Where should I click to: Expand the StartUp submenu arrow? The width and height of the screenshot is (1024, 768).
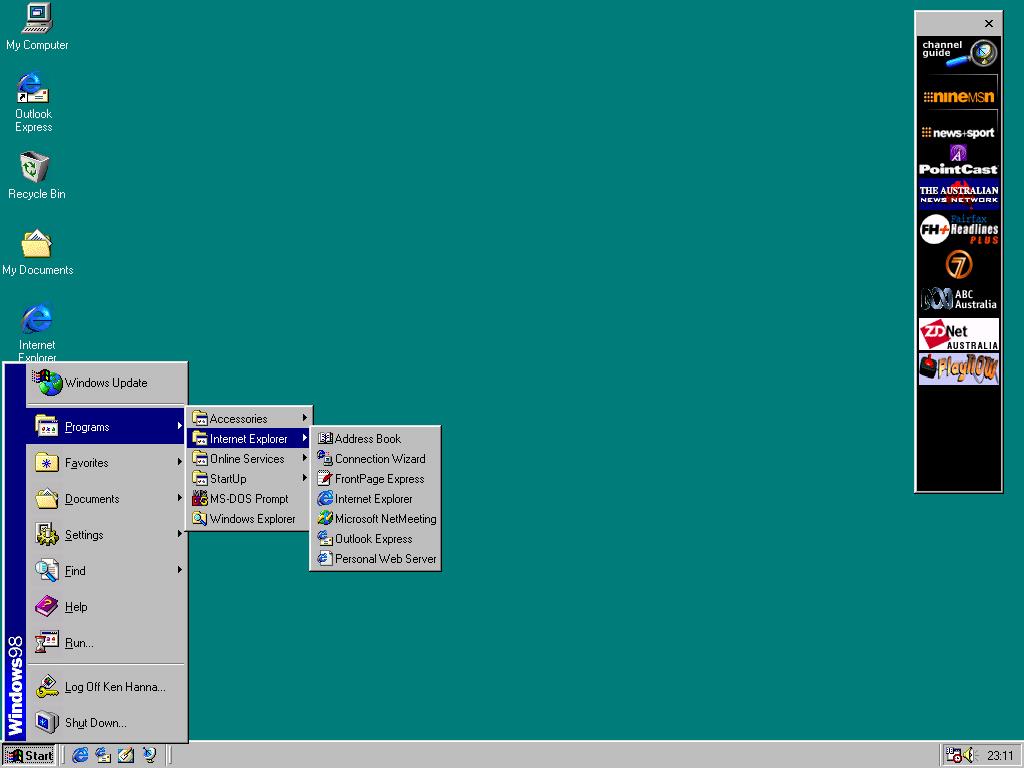(304, 478)
